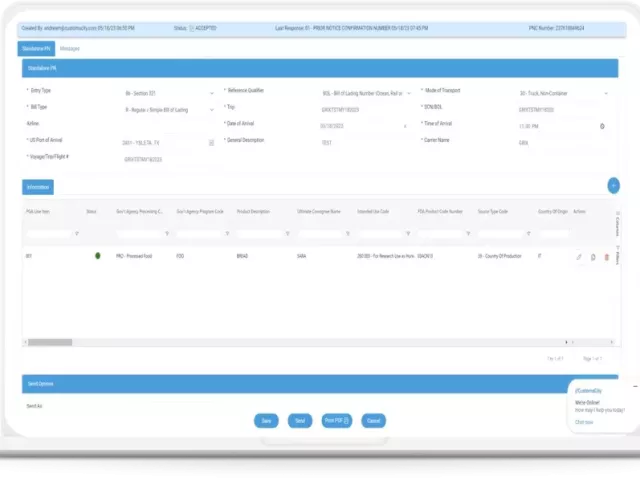Expand the Filters side panel of the grid
This screenshot has height=480, width=640.
pyautogui.click(x=617, y=255)
